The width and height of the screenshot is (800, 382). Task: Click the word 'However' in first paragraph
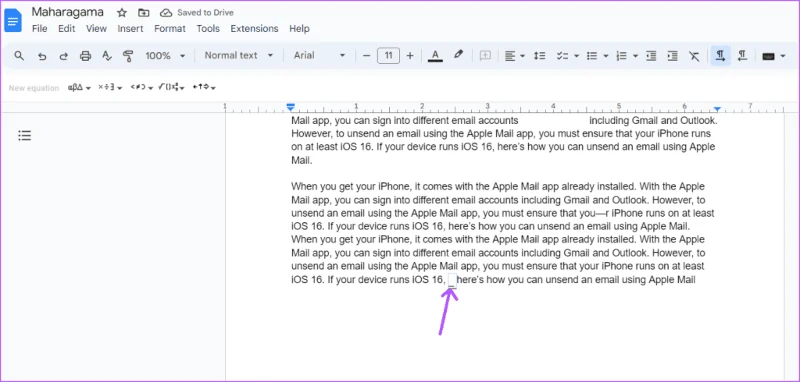[x=311, y=134]
